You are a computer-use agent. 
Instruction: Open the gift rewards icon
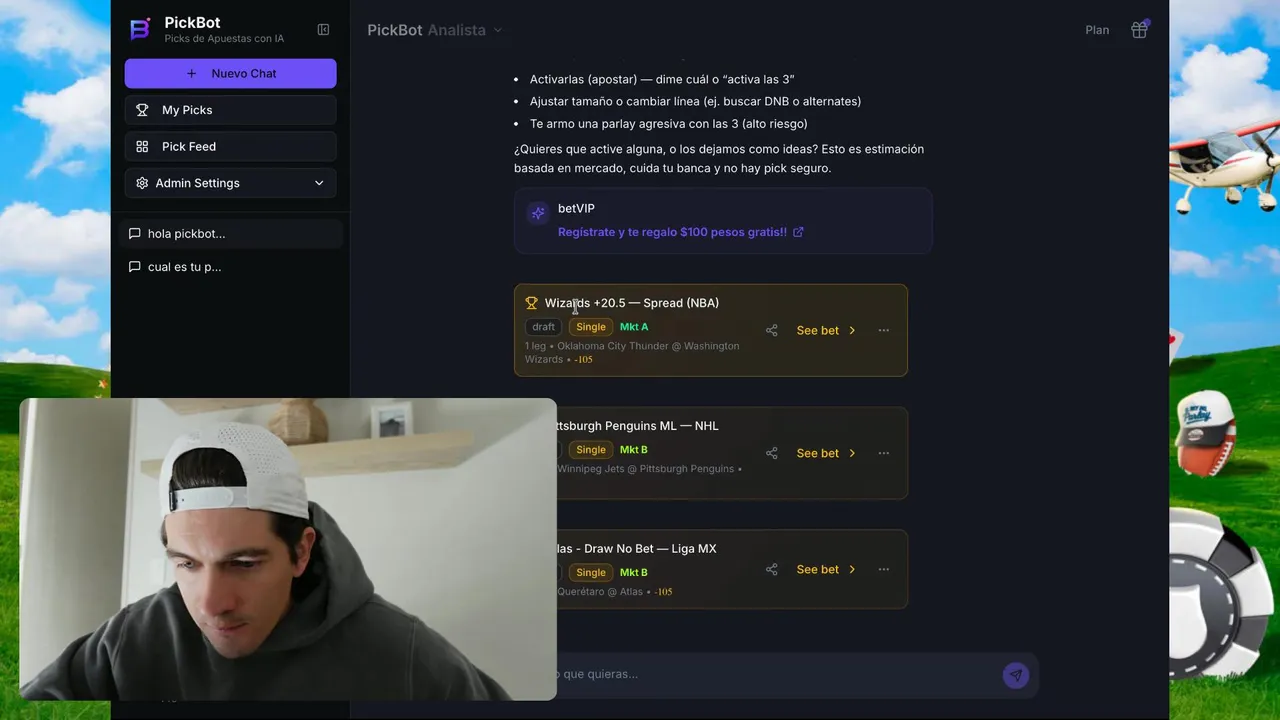(1139, 30)
